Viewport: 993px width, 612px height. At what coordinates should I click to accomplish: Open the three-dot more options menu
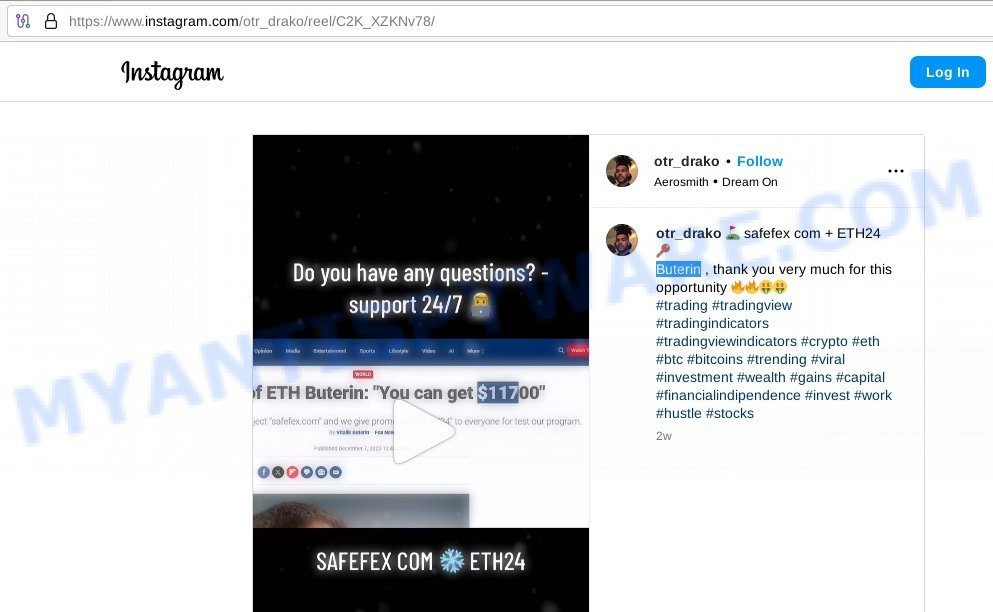(x=895, y=171)
